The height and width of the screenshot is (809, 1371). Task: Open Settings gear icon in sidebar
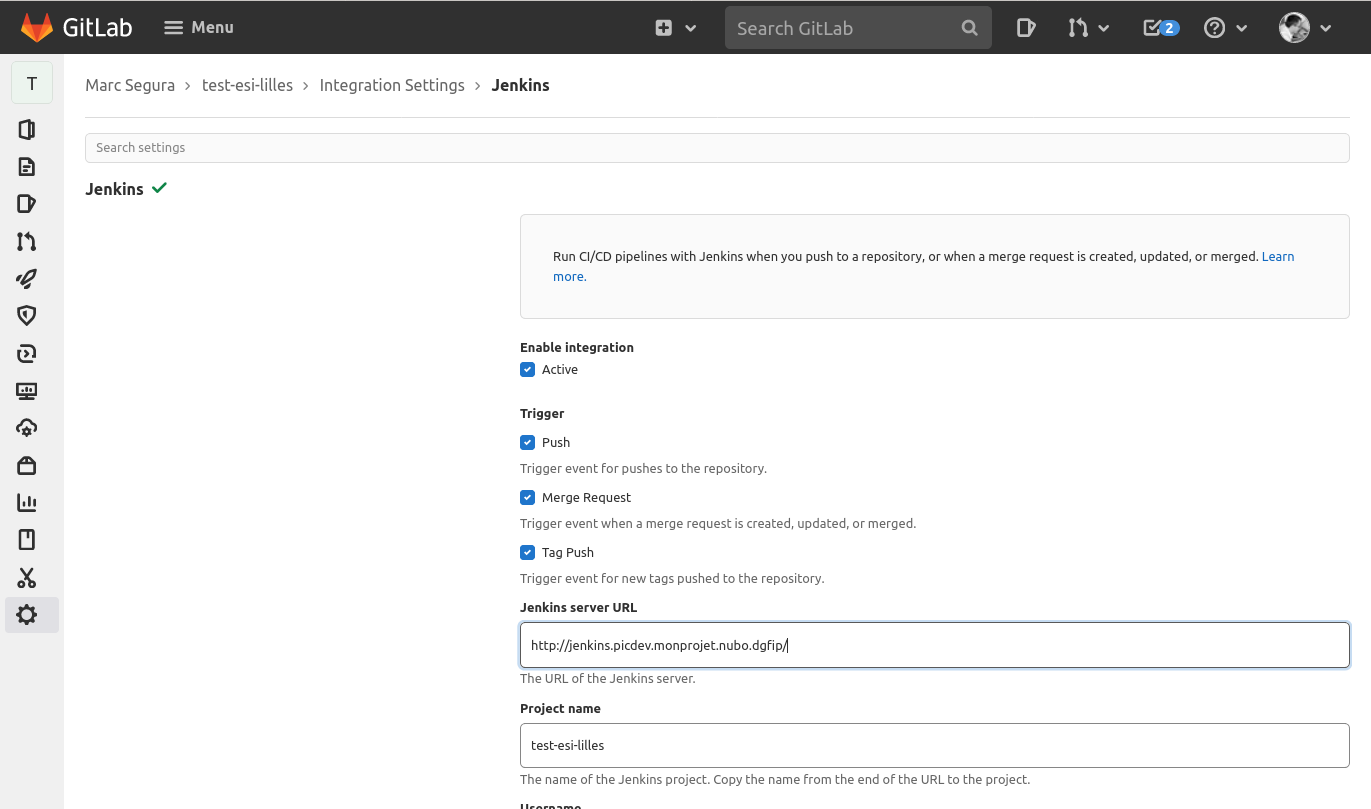tap(27, 615)
